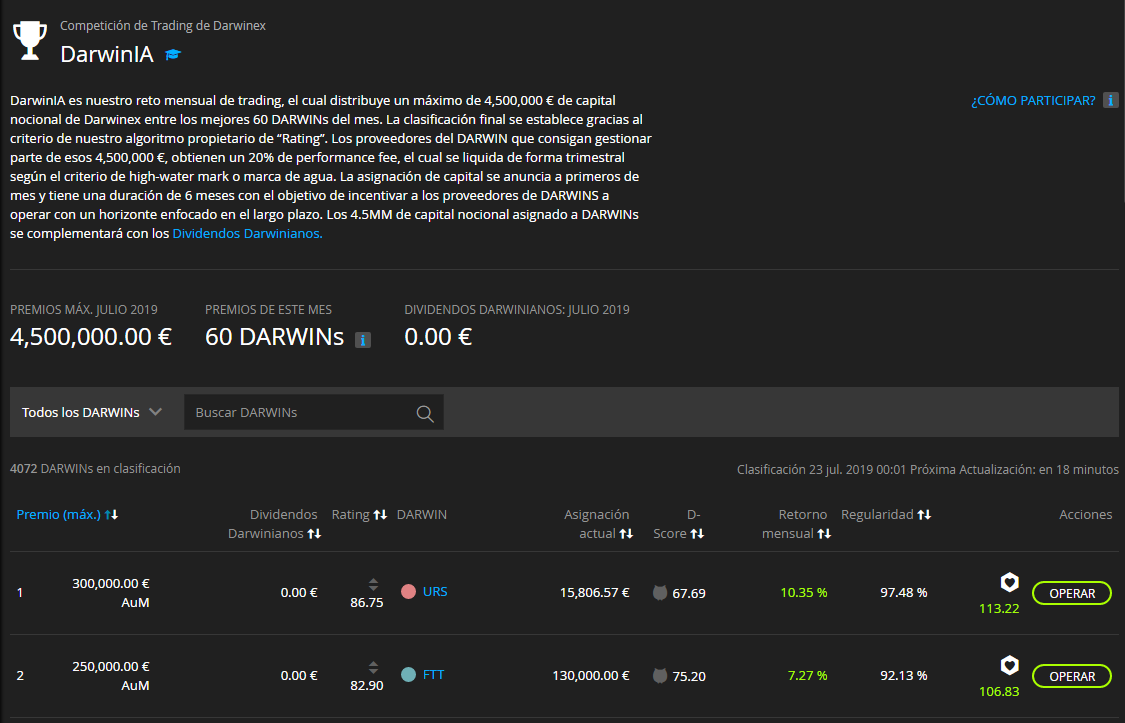Click info icon beside 60 DARWINs
This screenshot has height=723, width=1125.
click(x=363, y=340)
